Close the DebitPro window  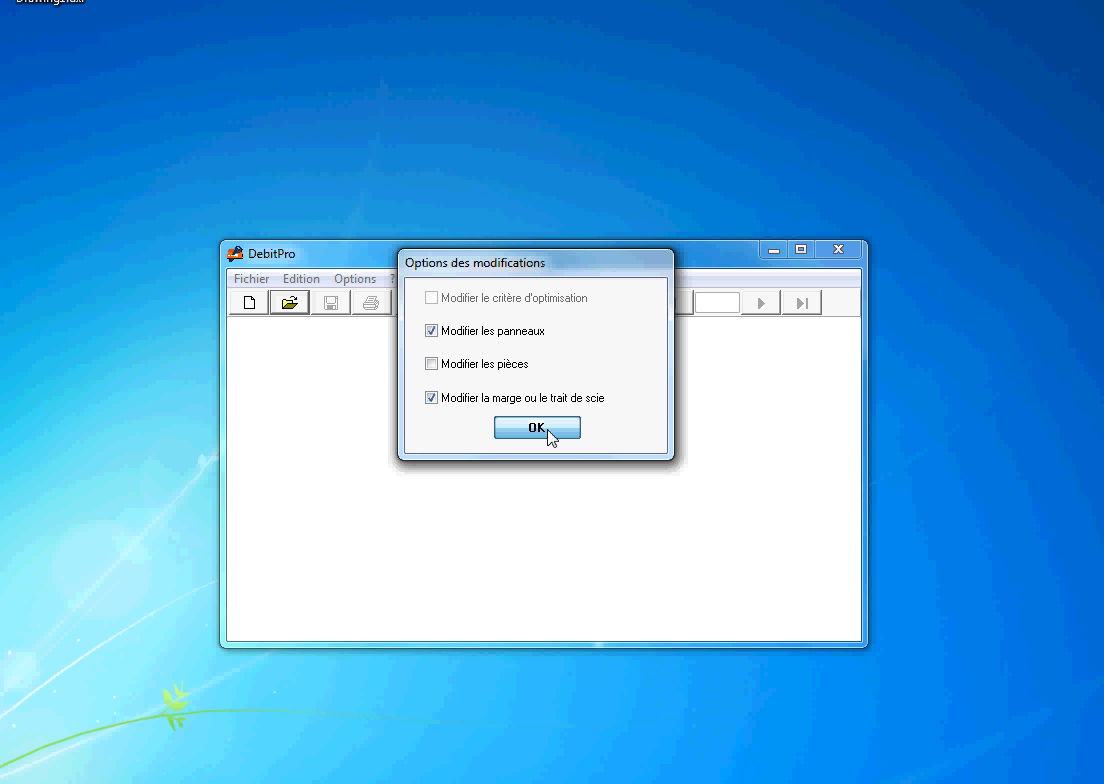[x=838, y=250]
